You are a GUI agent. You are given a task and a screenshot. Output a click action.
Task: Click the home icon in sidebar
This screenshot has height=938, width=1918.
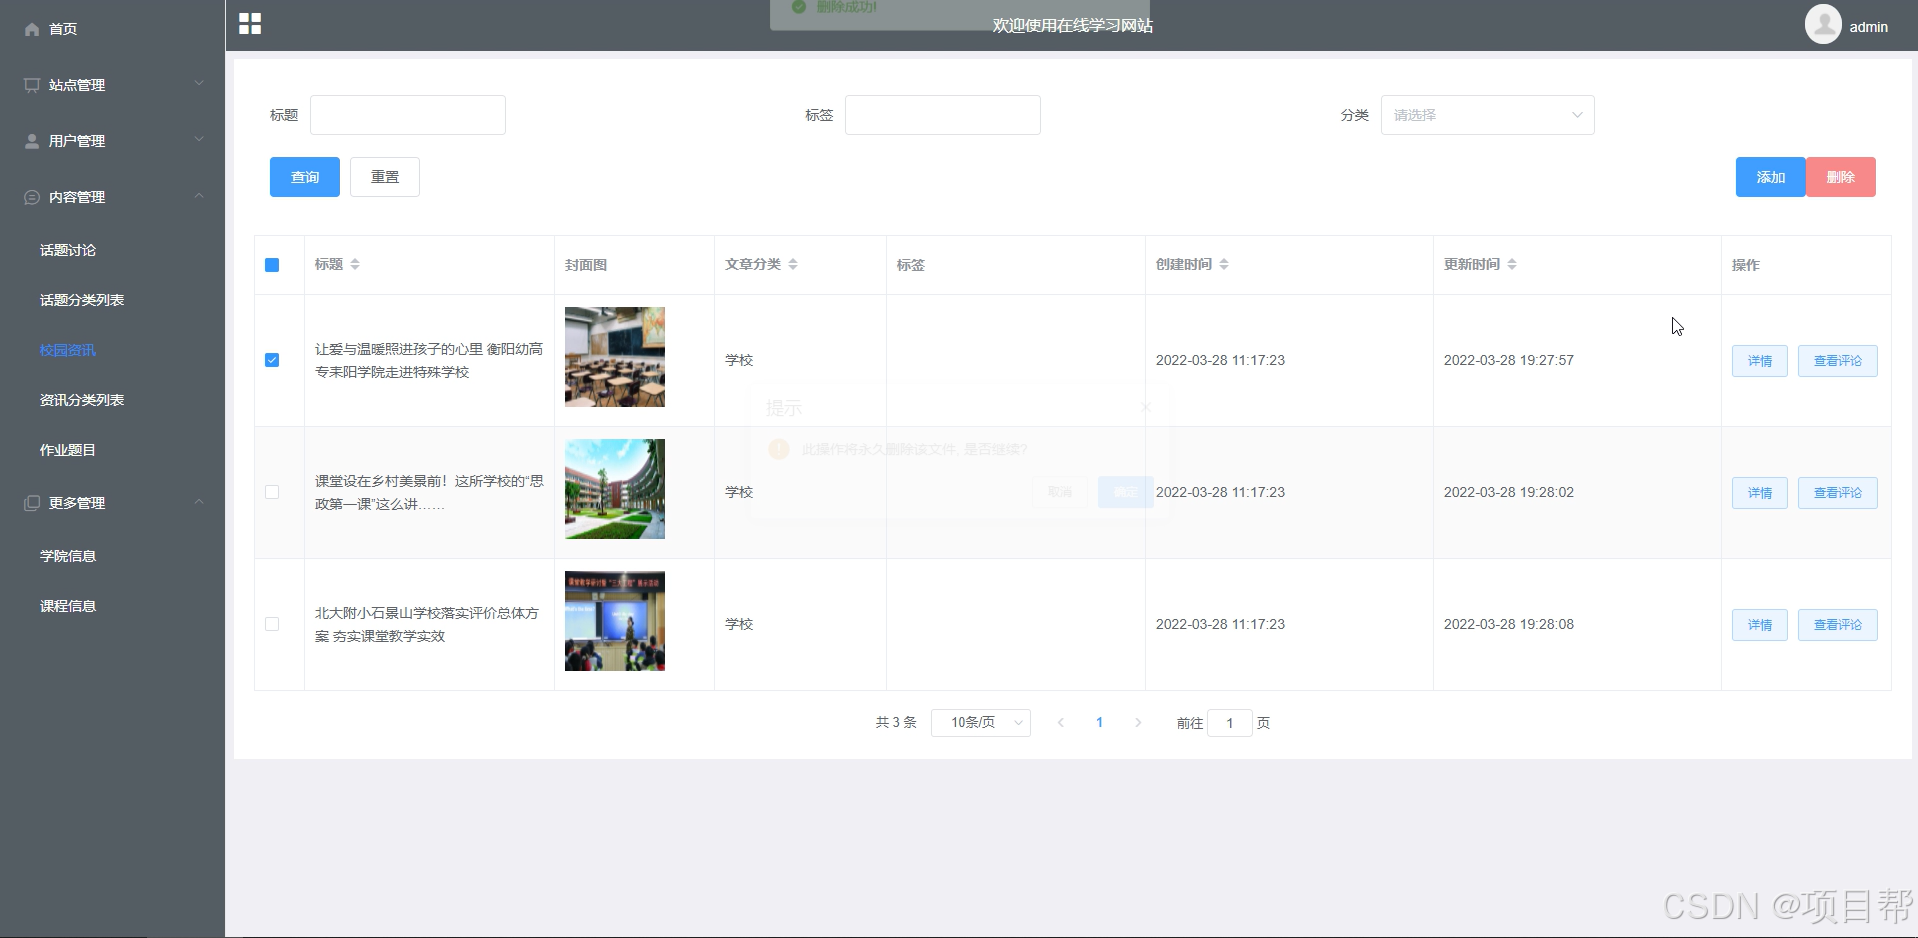coord(32,29)
